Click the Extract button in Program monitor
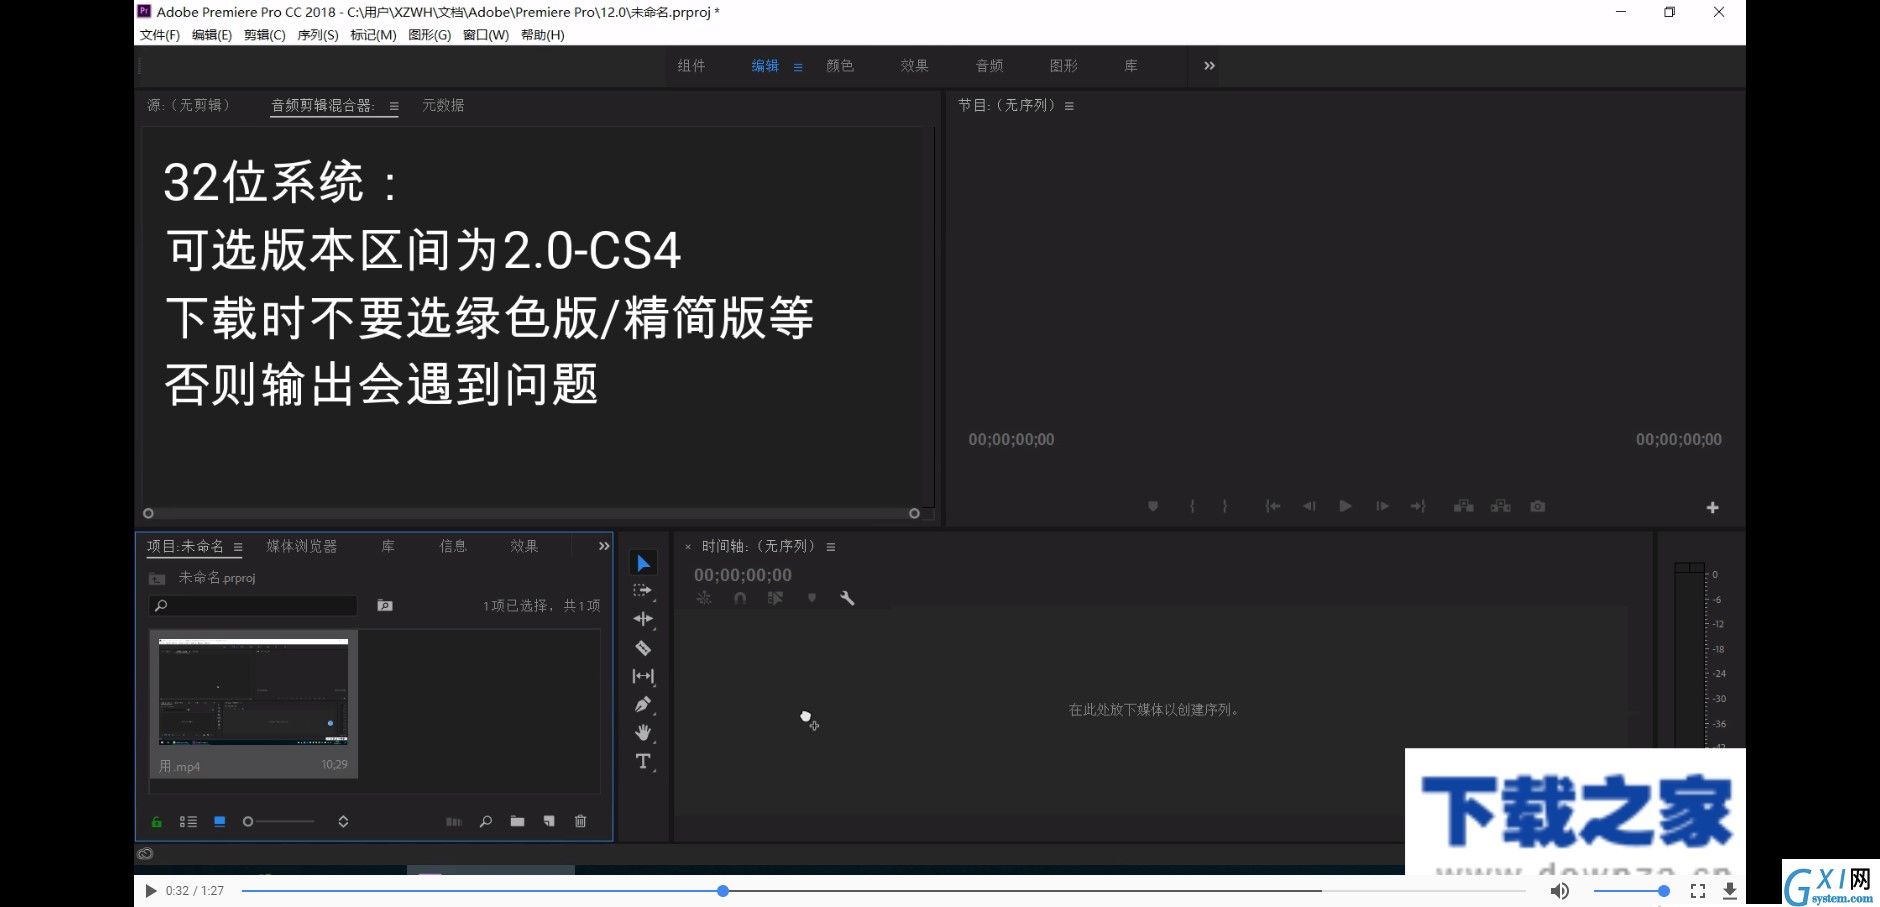 pyautogui.click(x=1501, y=507)
